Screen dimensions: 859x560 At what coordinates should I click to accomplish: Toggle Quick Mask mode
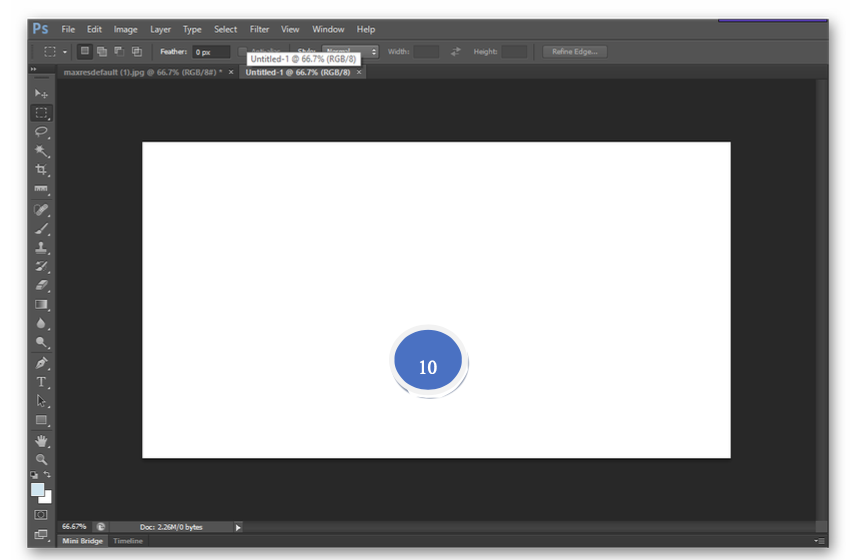[x=41, y=514]
